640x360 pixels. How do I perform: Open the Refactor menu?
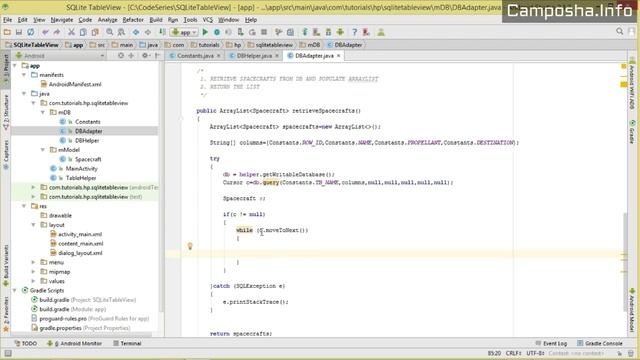coord(133,20)
